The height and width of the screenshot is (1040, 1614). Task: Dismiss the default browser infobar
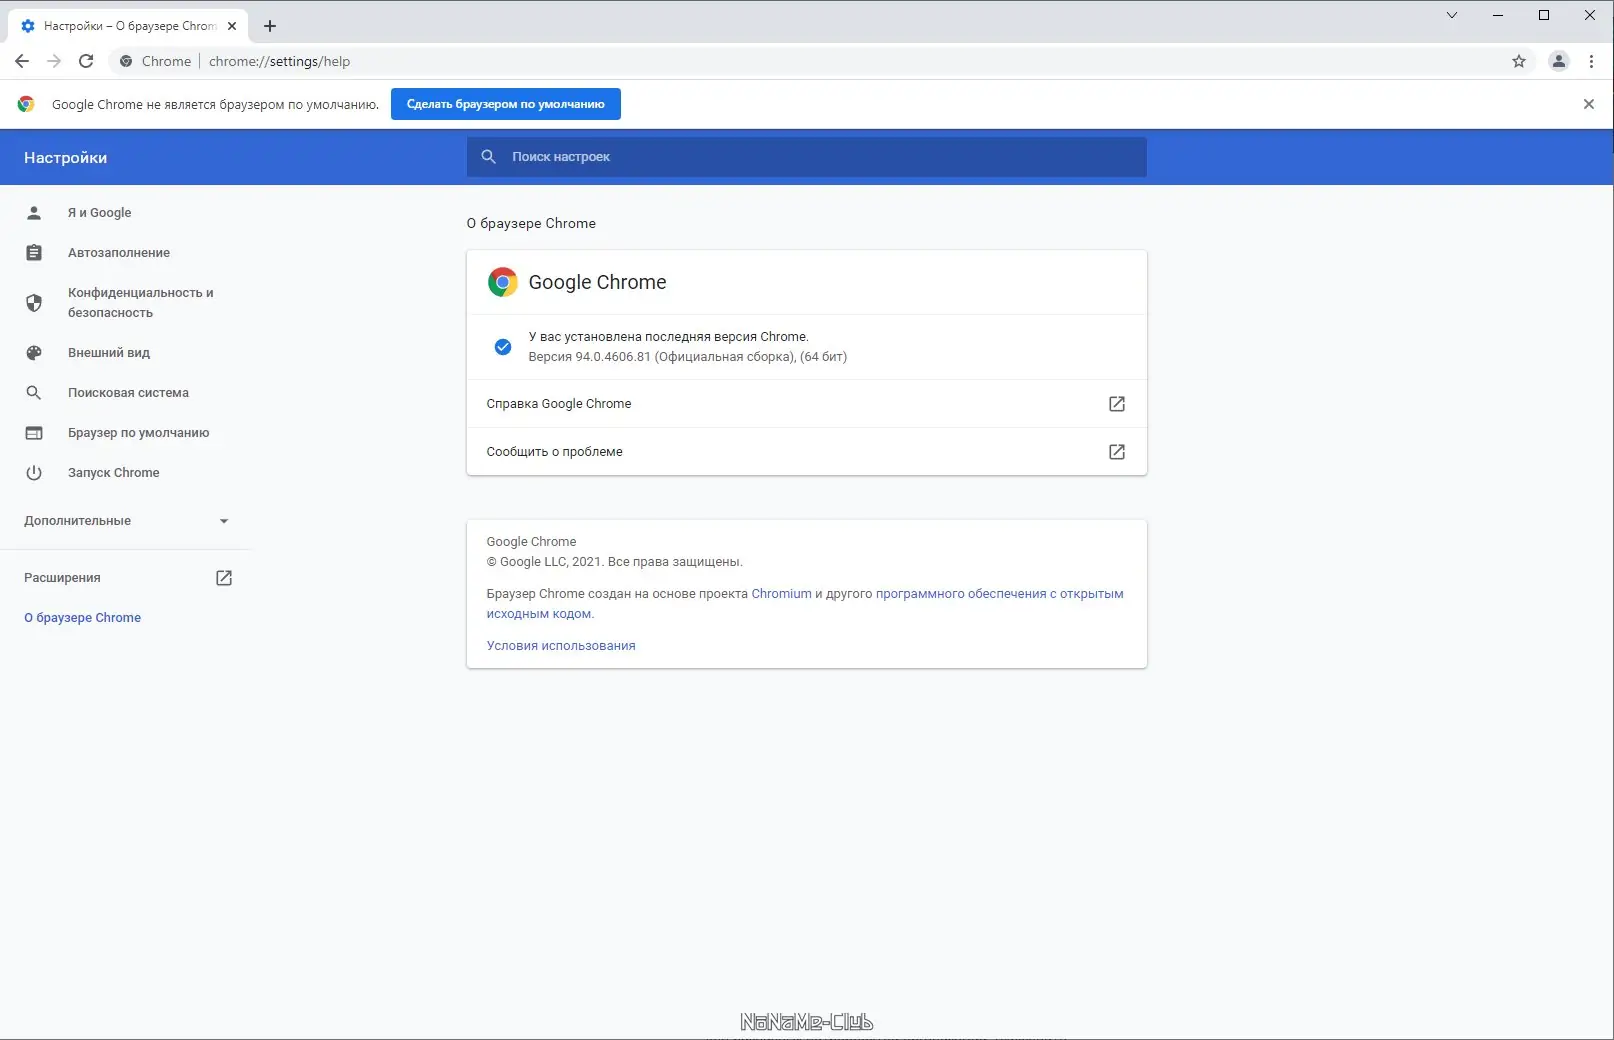(x=1588, y=104)
